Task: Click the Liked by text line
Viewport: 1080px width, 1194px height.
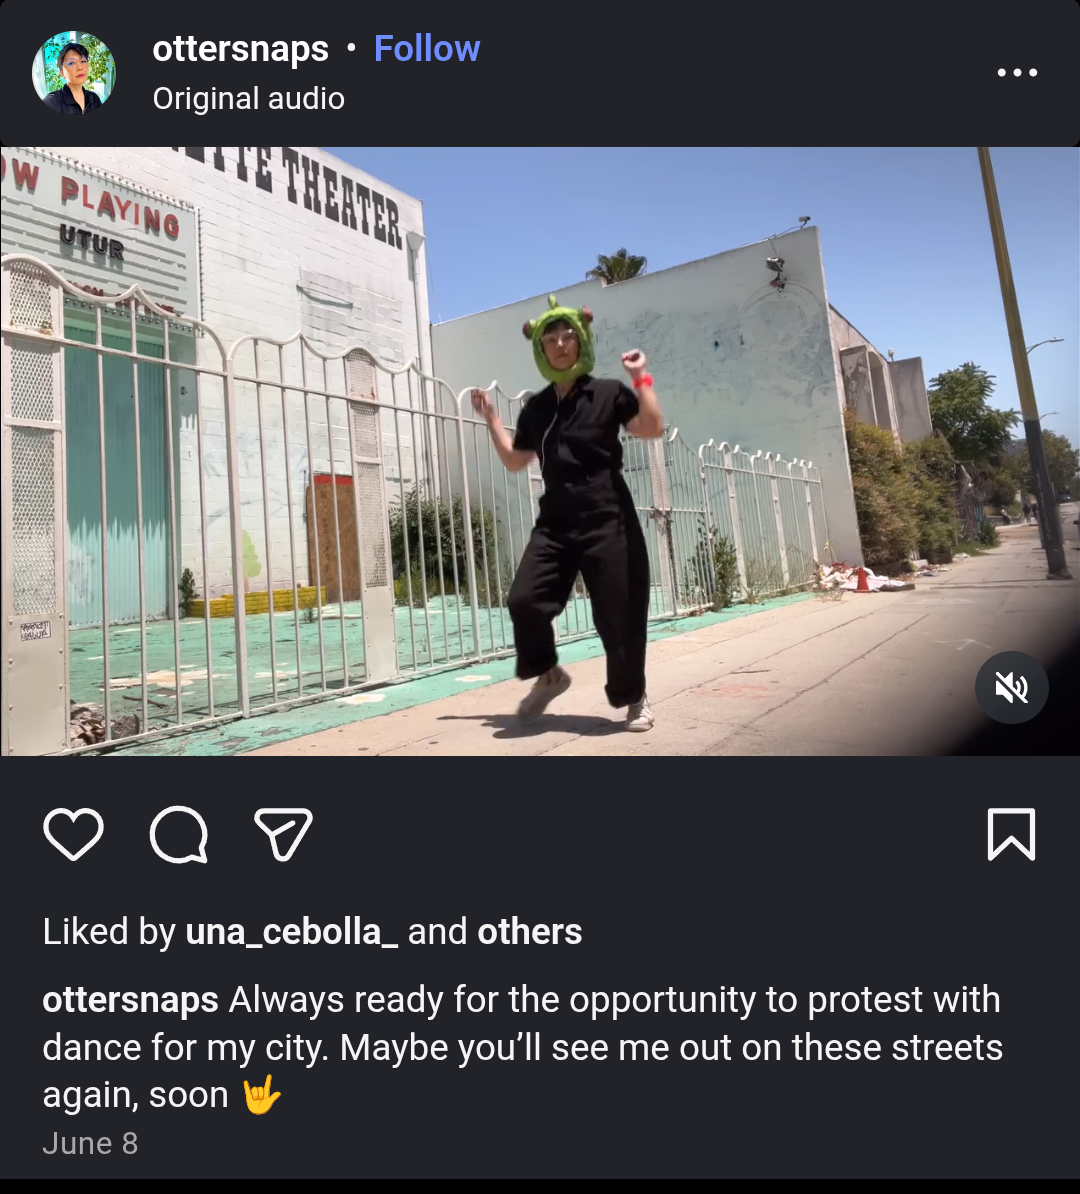Action: coord(312,931)
